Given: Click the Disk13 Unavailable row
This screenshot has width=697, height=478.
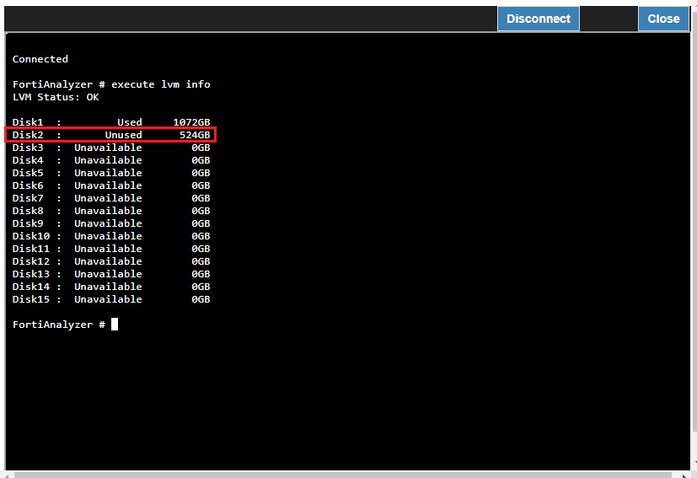Looking at the screenshot, I should coord(111,274).
